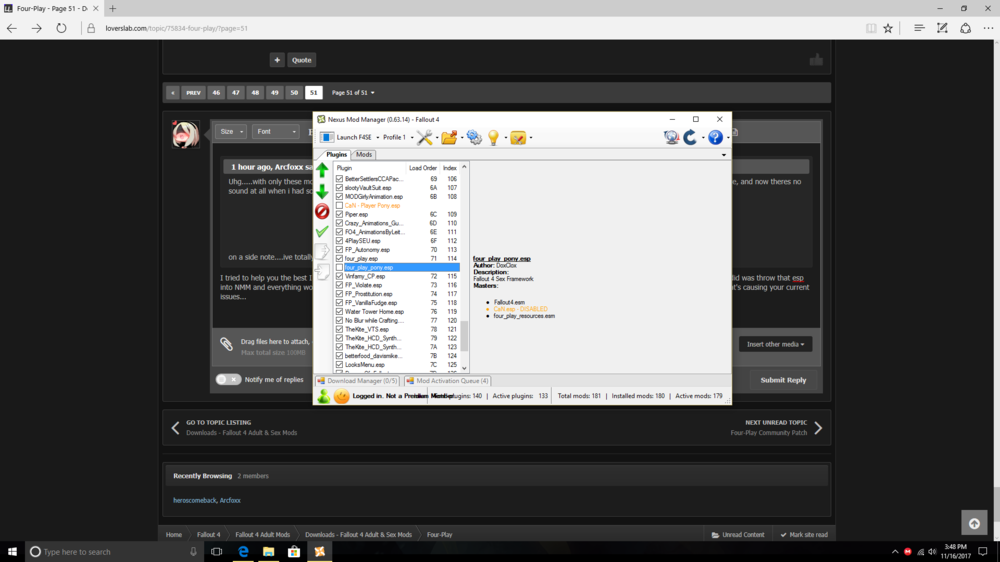1000x562 pixels.
Task: Open NMM tools wrench and screwdriver icon
Action: coord(424,137)
